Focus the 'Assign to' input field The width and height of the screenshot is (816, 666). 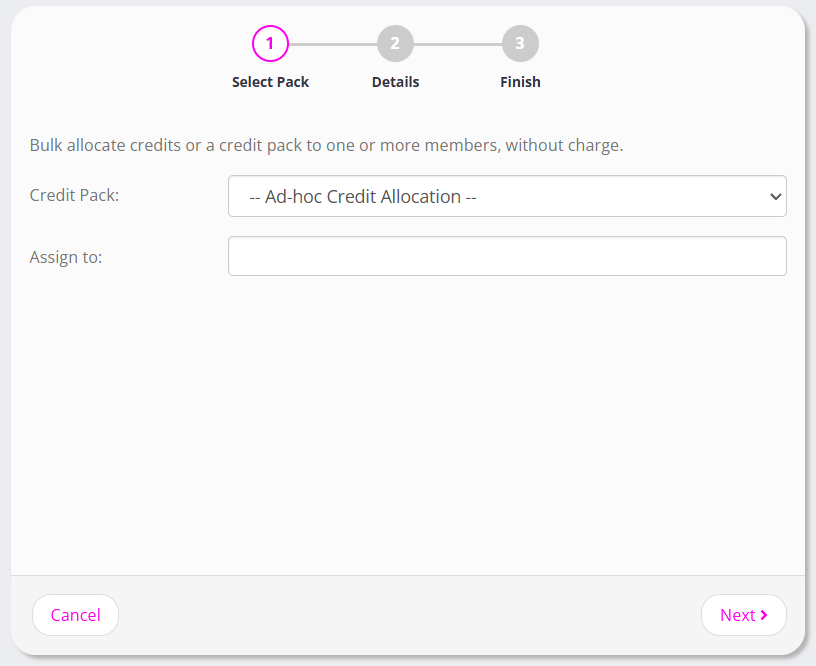[507, 256]
